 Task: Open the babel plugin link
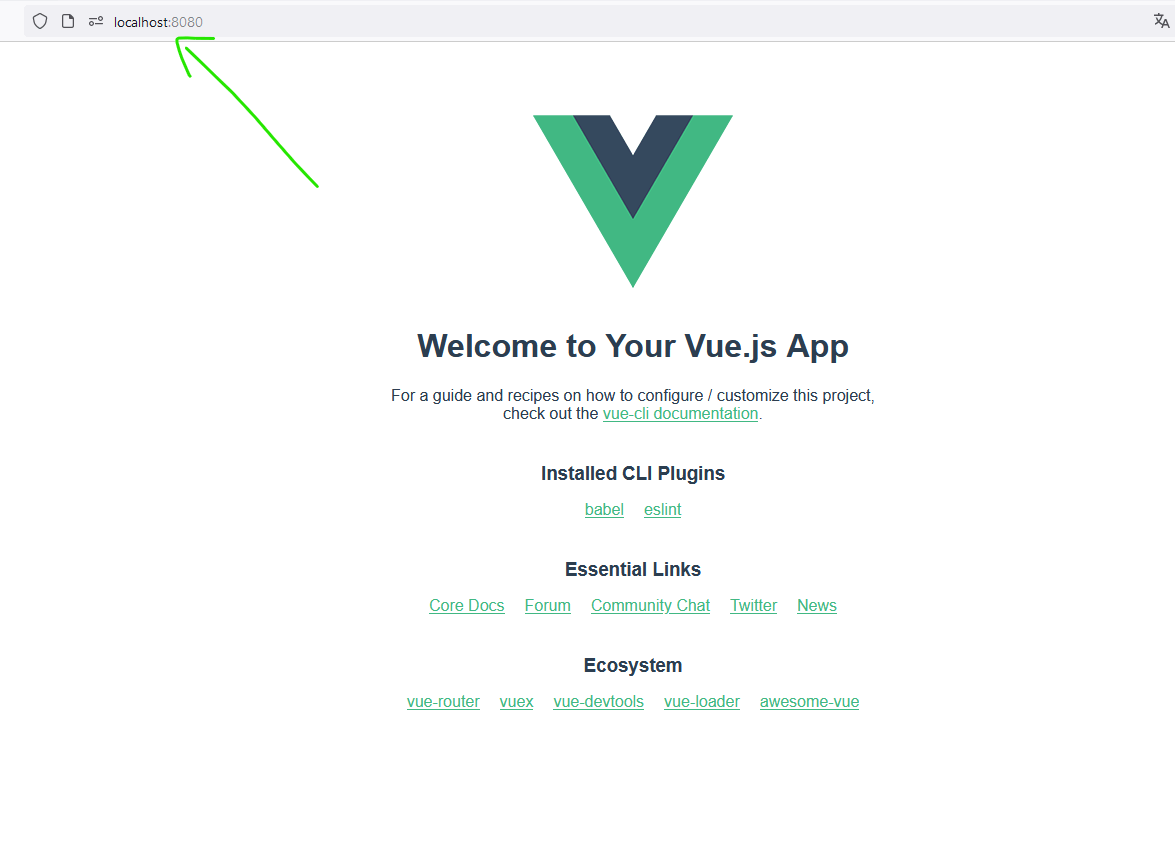tap(604, 509)
